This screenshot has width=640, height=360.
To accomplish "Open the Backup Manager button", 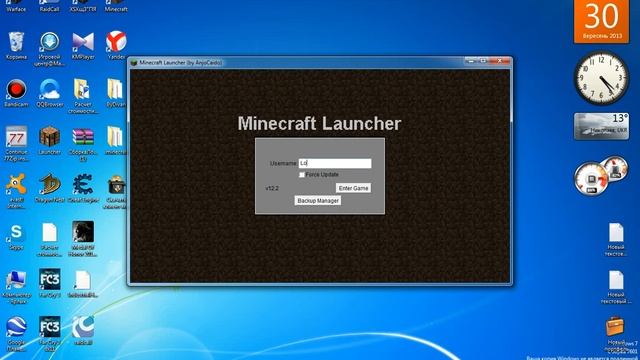I will (318, 201).
